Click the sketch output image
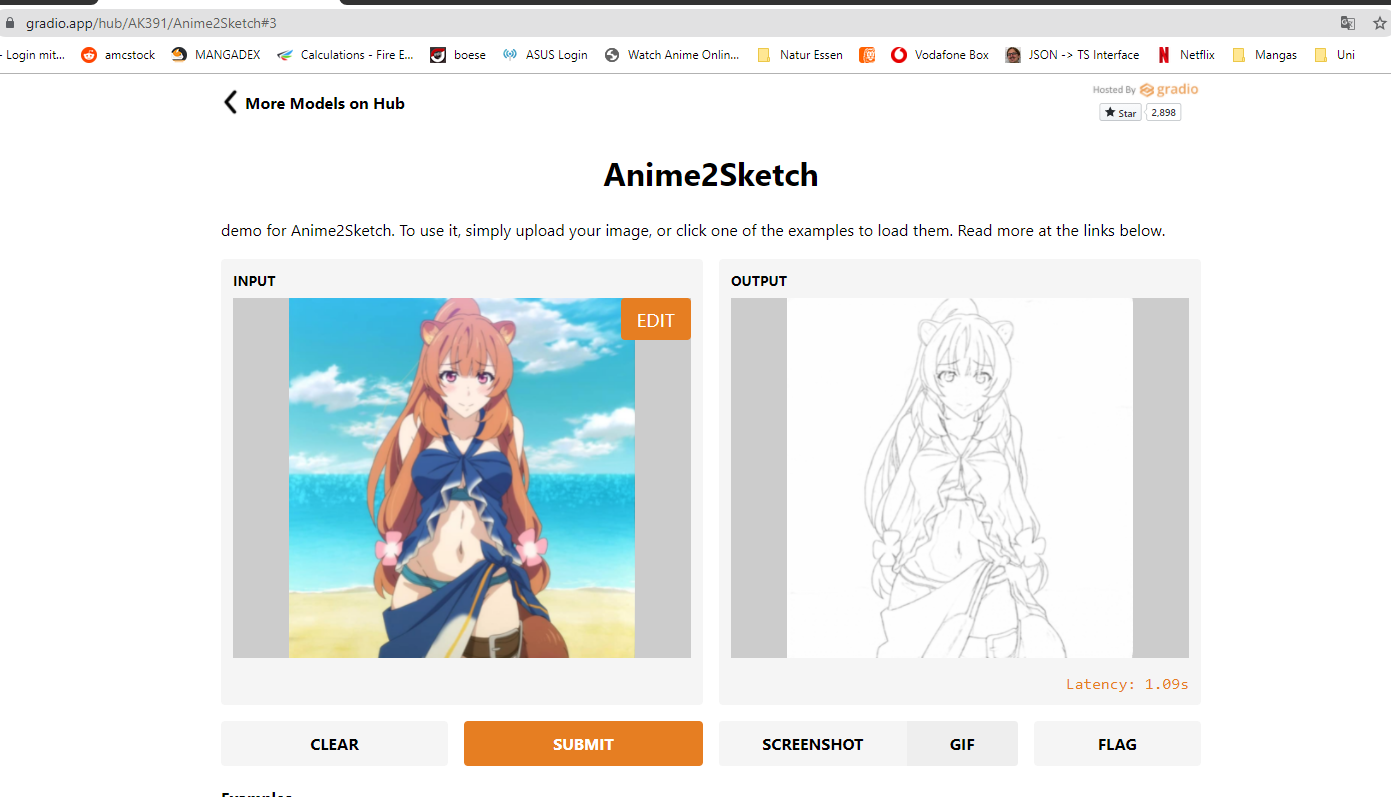Viewport: 1391px width, 797px height. tap(960, 478)
